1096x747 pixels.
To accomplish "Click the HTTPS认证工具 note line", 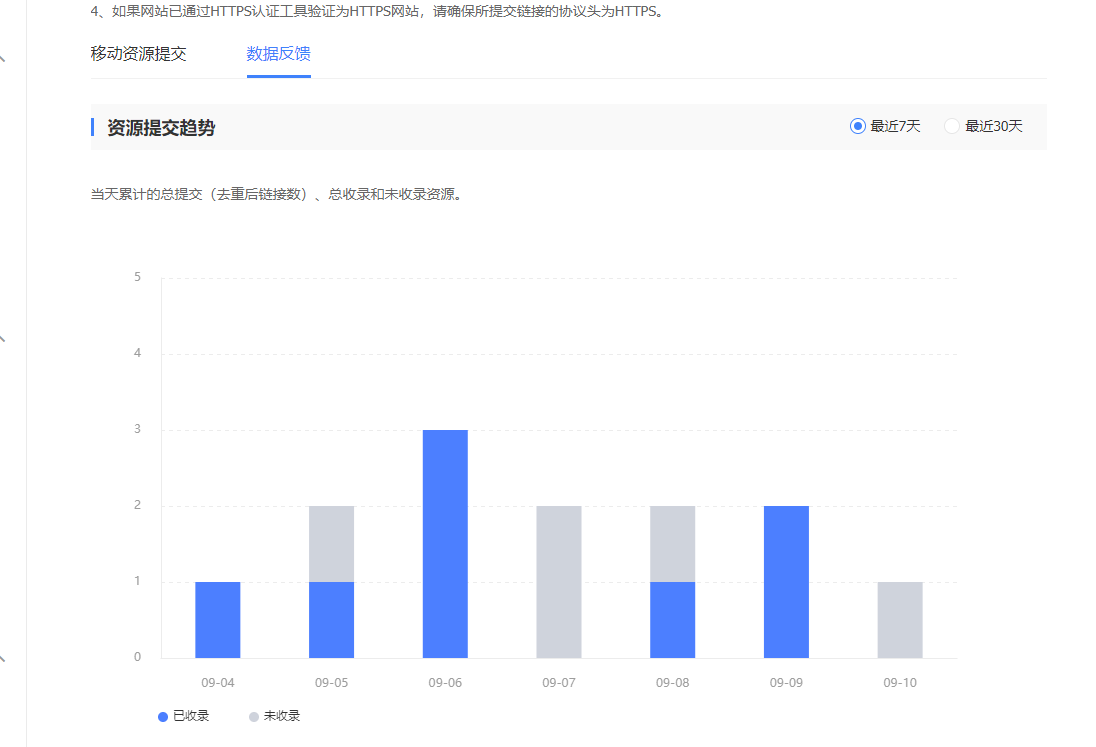I will (377, 11).
